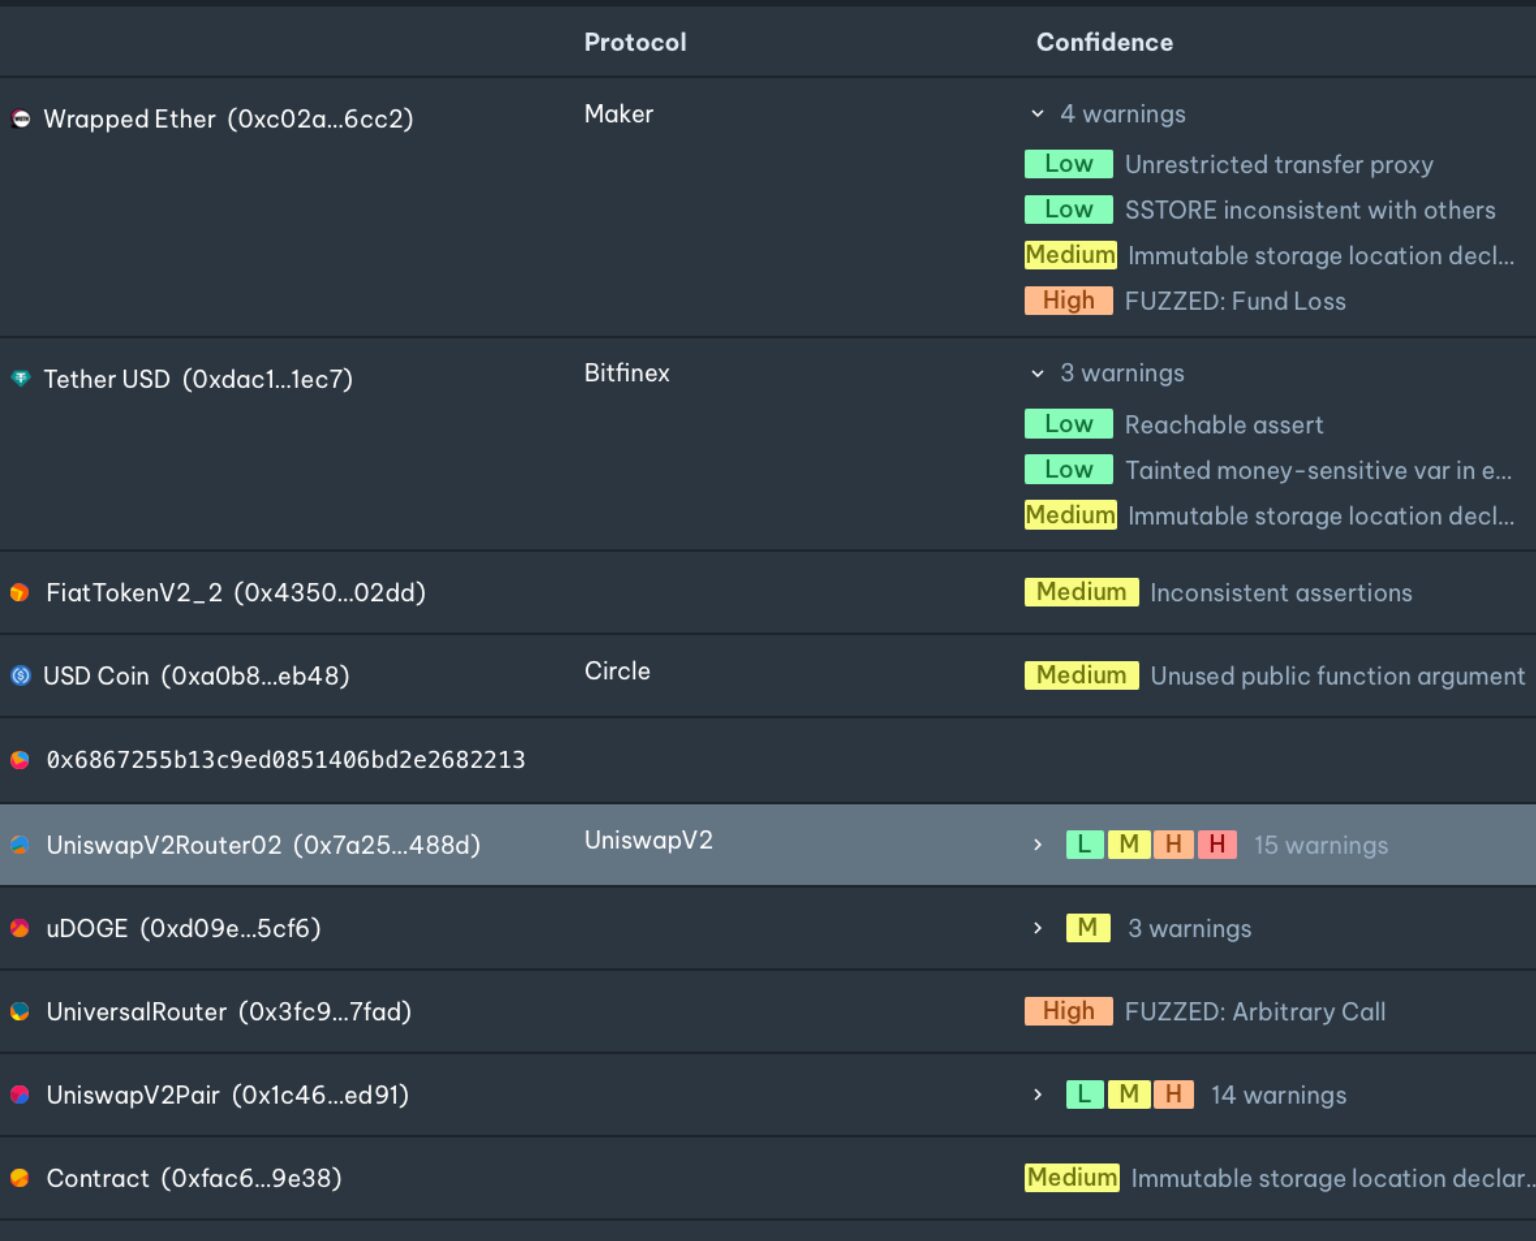The image size is (1536, 1241).
Task: Click the UniversalRouter contract icon
Action: click(20, 1011)
